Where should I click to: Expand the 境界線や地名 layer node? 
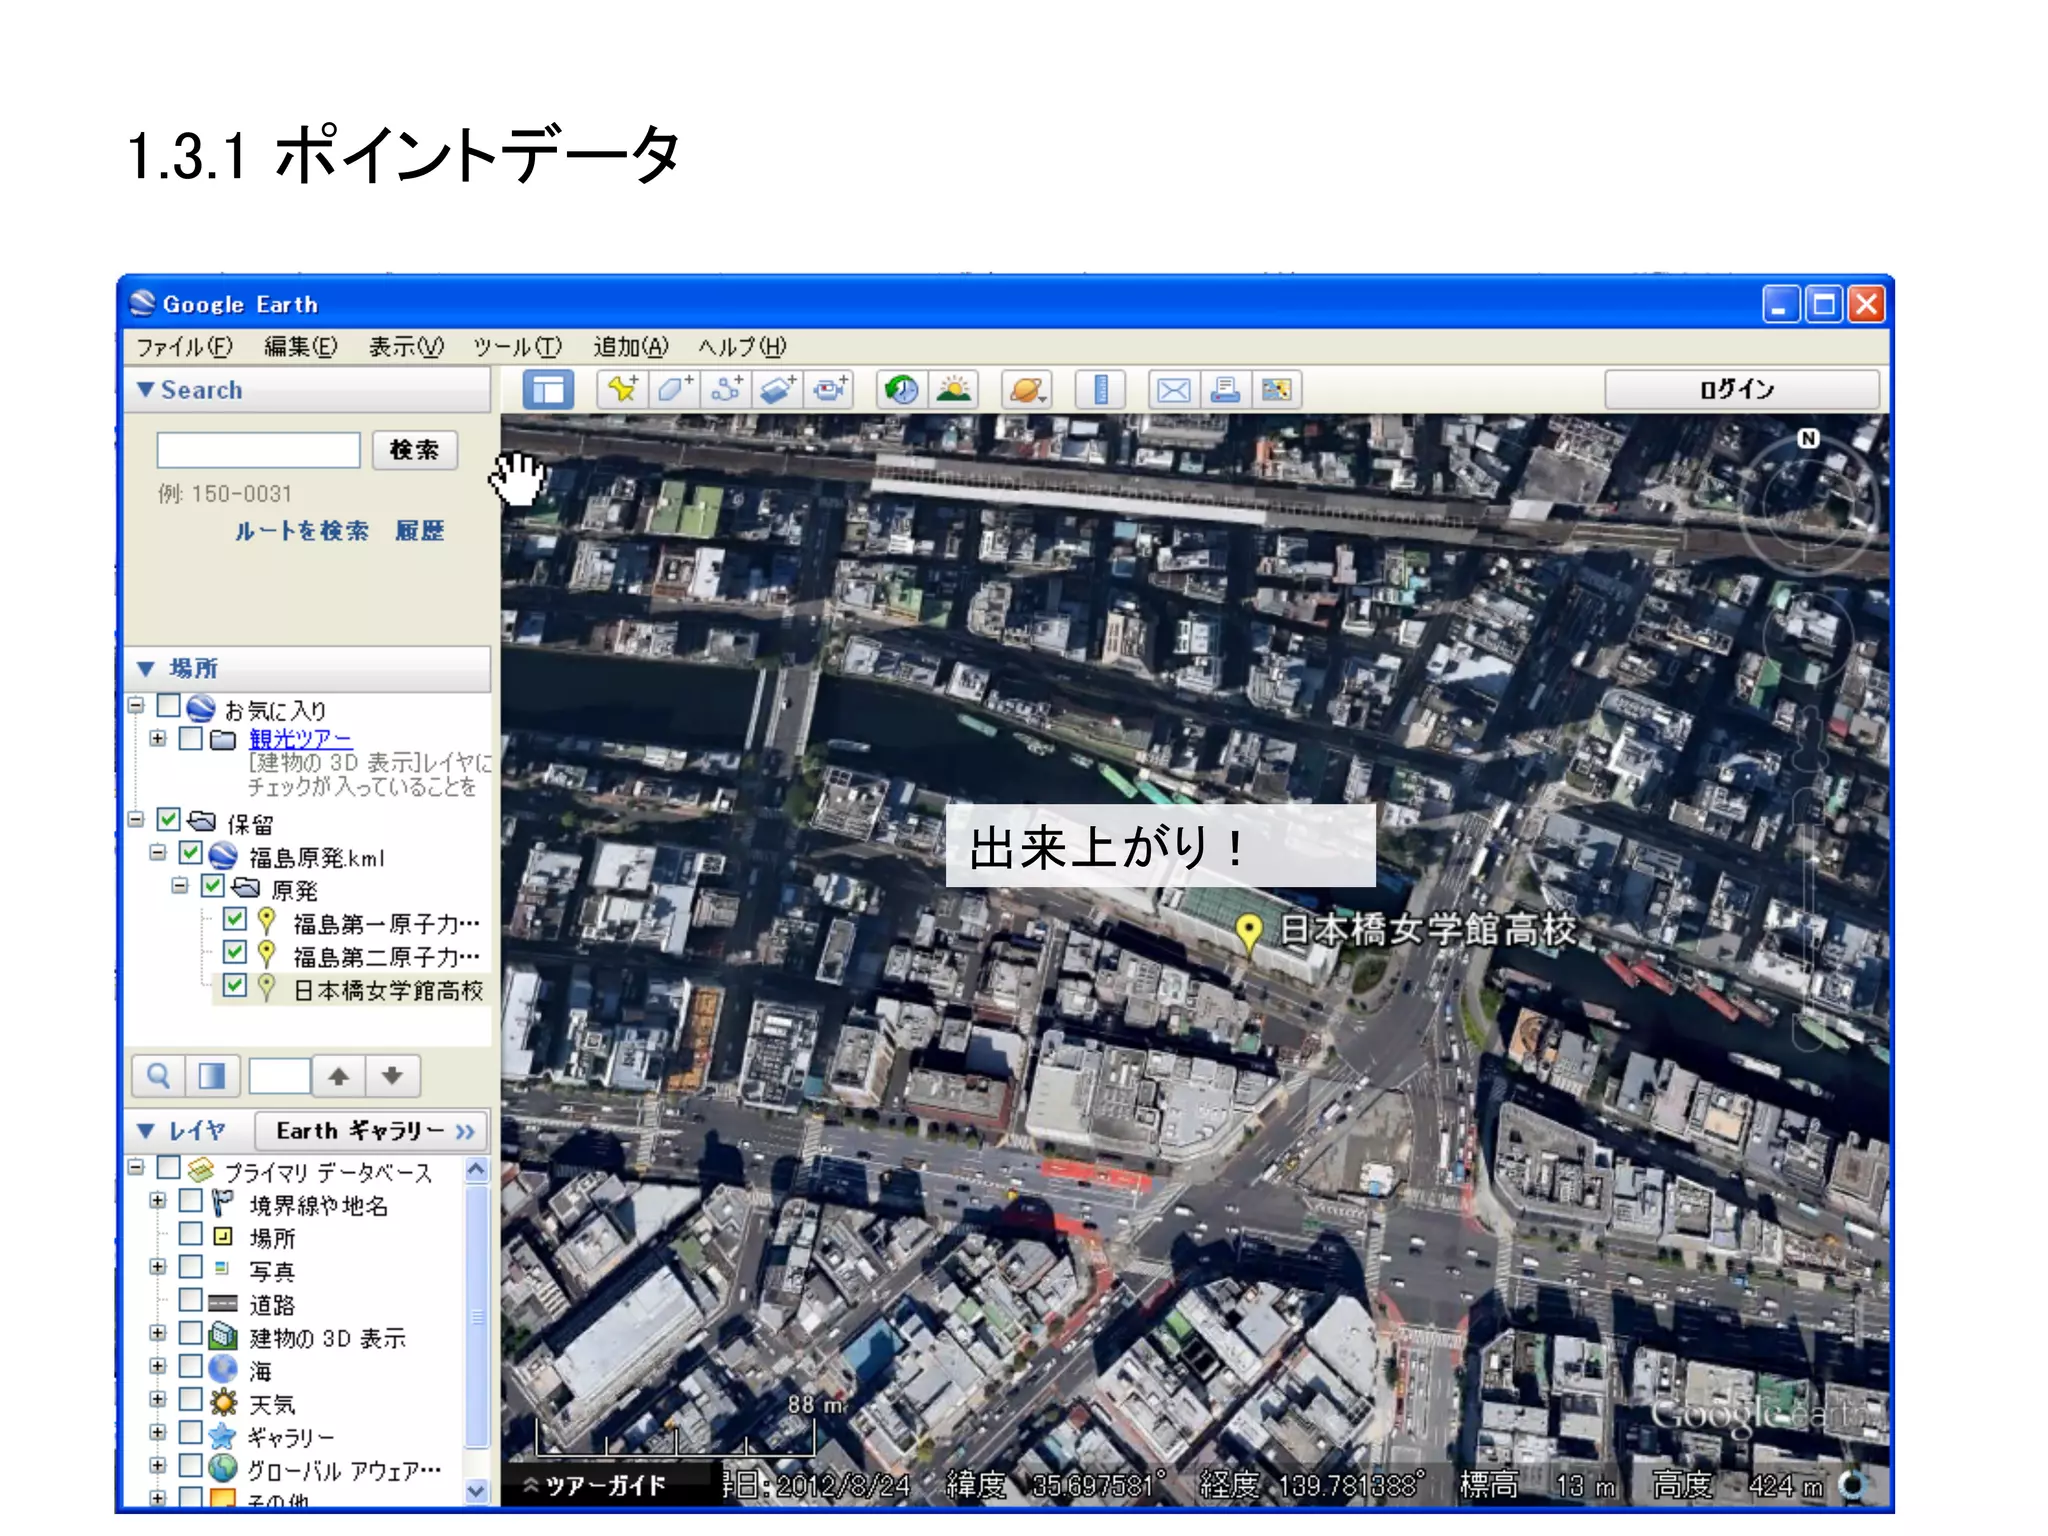tap(157, 1200)
